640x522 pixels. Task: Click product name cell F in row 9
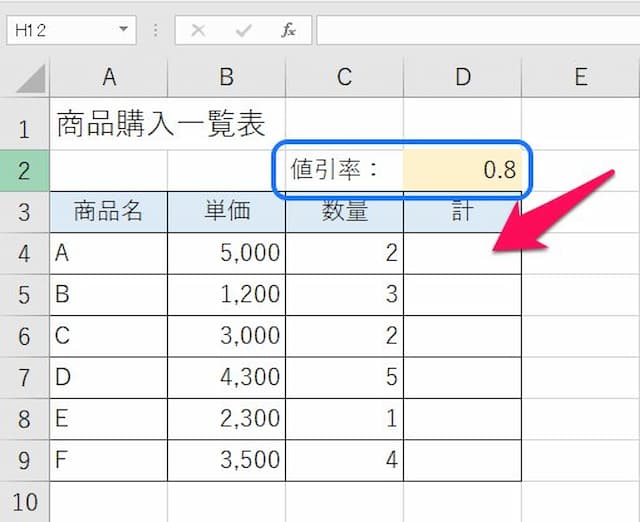click(x=109, y=460)
